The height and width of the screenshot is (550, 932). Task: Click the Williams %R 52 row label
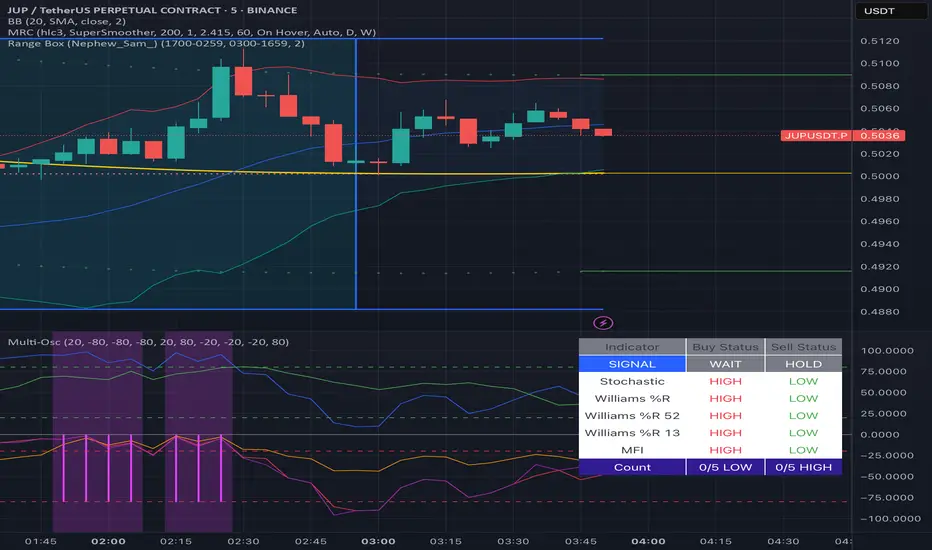[x=632, y=416]
